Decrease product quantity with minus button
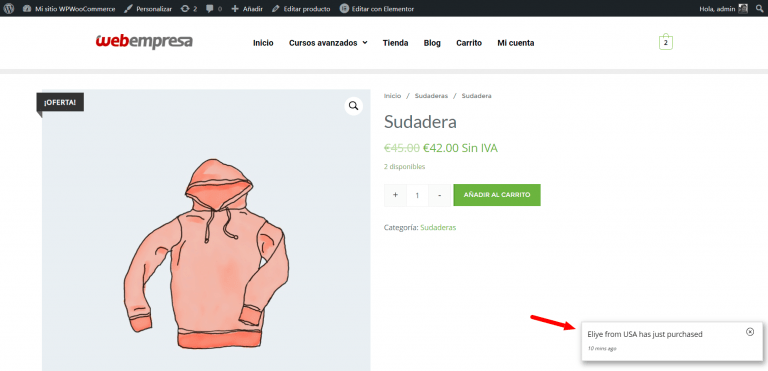Screen dimensions: 768x371 439,195
